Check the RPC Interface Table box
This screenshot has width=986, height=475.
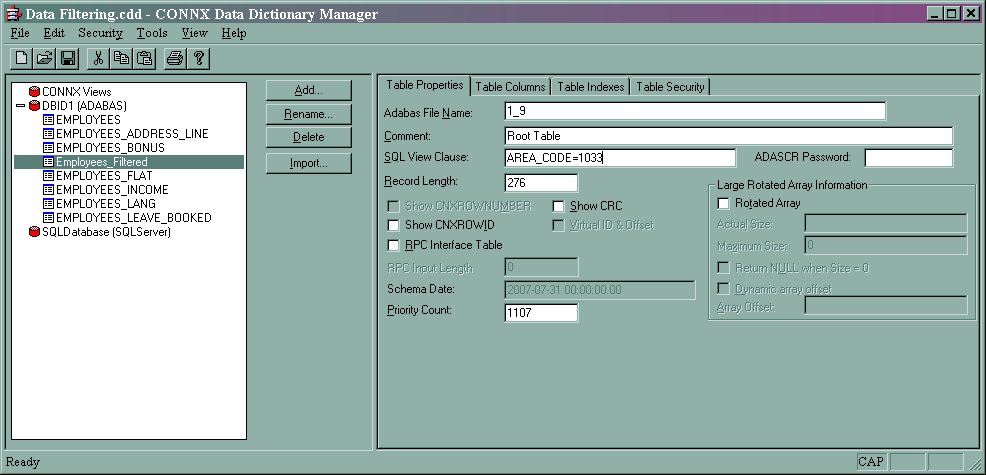tap(394, 245)
